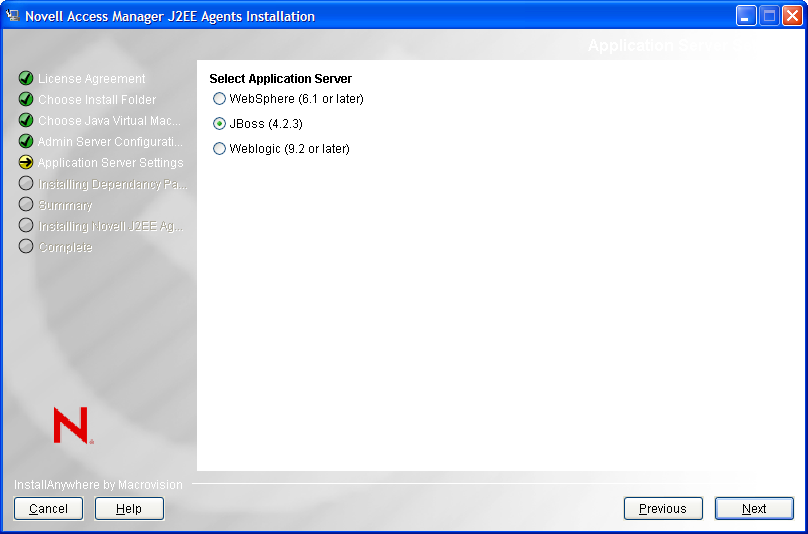The height and width of the screenshot is (534, 808).
Task: Click the gray circle beside Installing Dependancy Pa...
Action: click(26, 183)
